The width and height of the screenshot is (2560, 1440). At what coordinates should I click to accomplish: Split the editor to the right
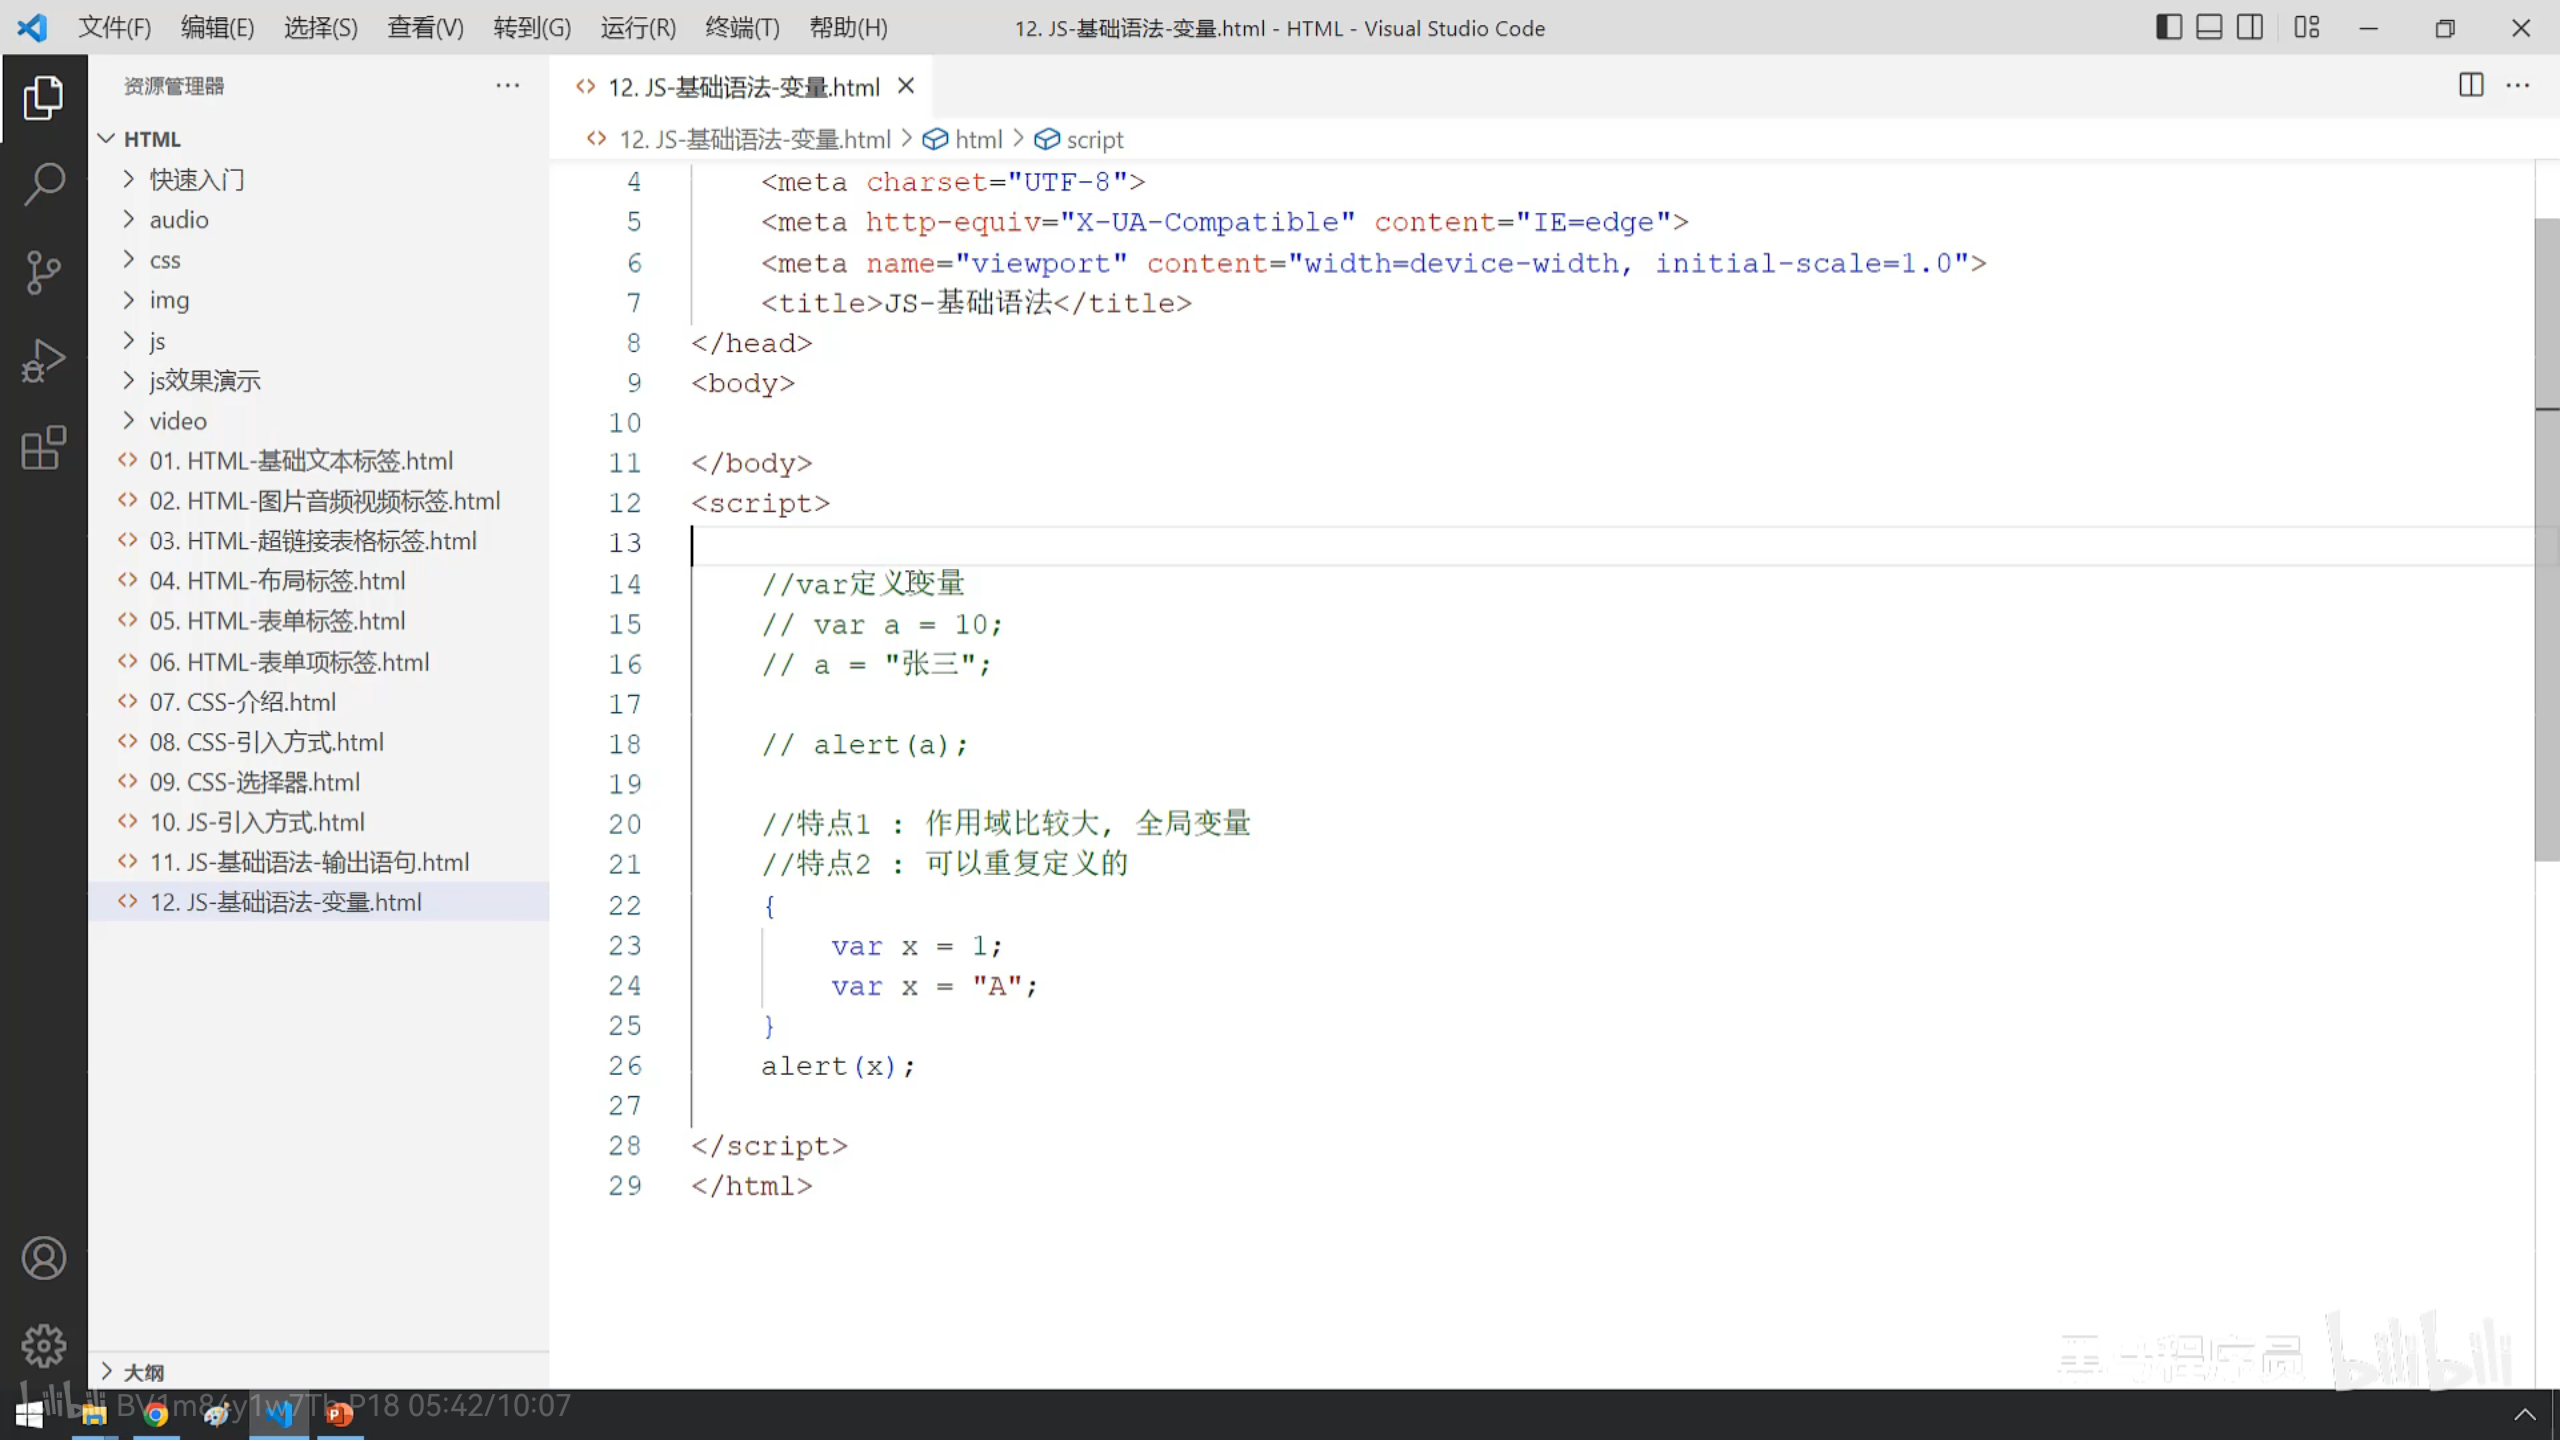(x=2471, y=86)
